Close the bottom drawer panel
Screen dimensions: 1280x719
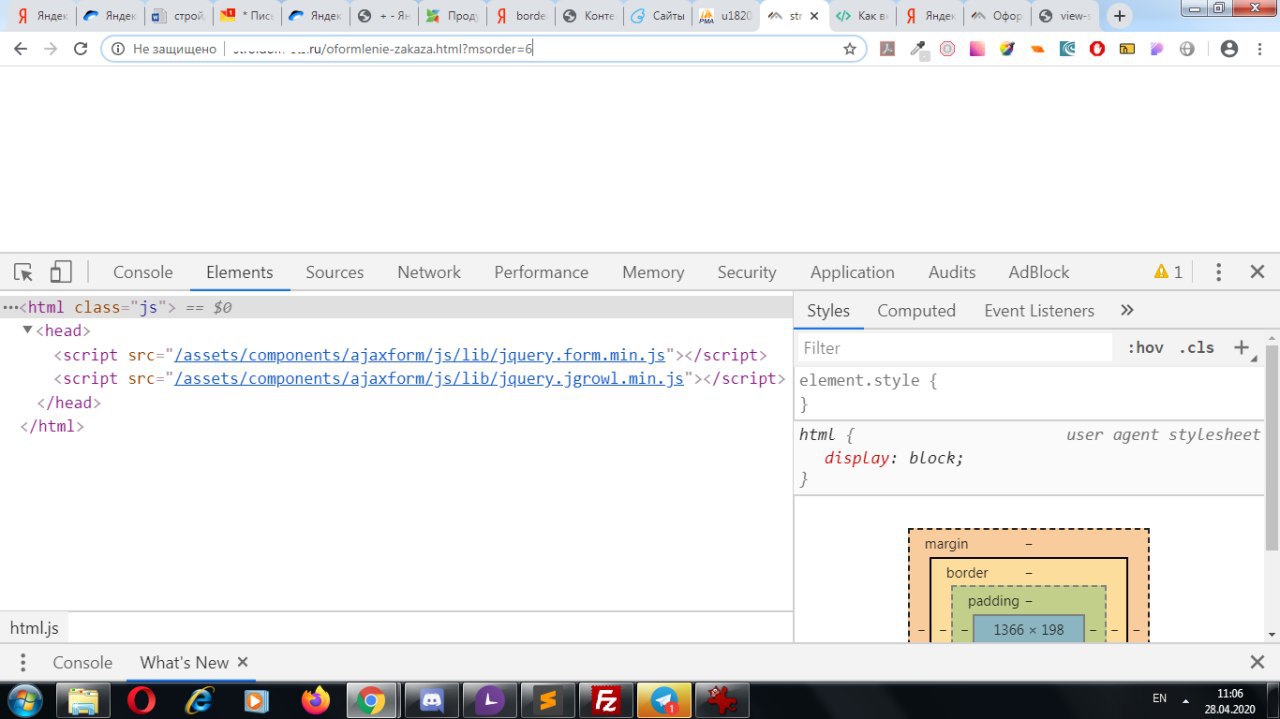1258,662
